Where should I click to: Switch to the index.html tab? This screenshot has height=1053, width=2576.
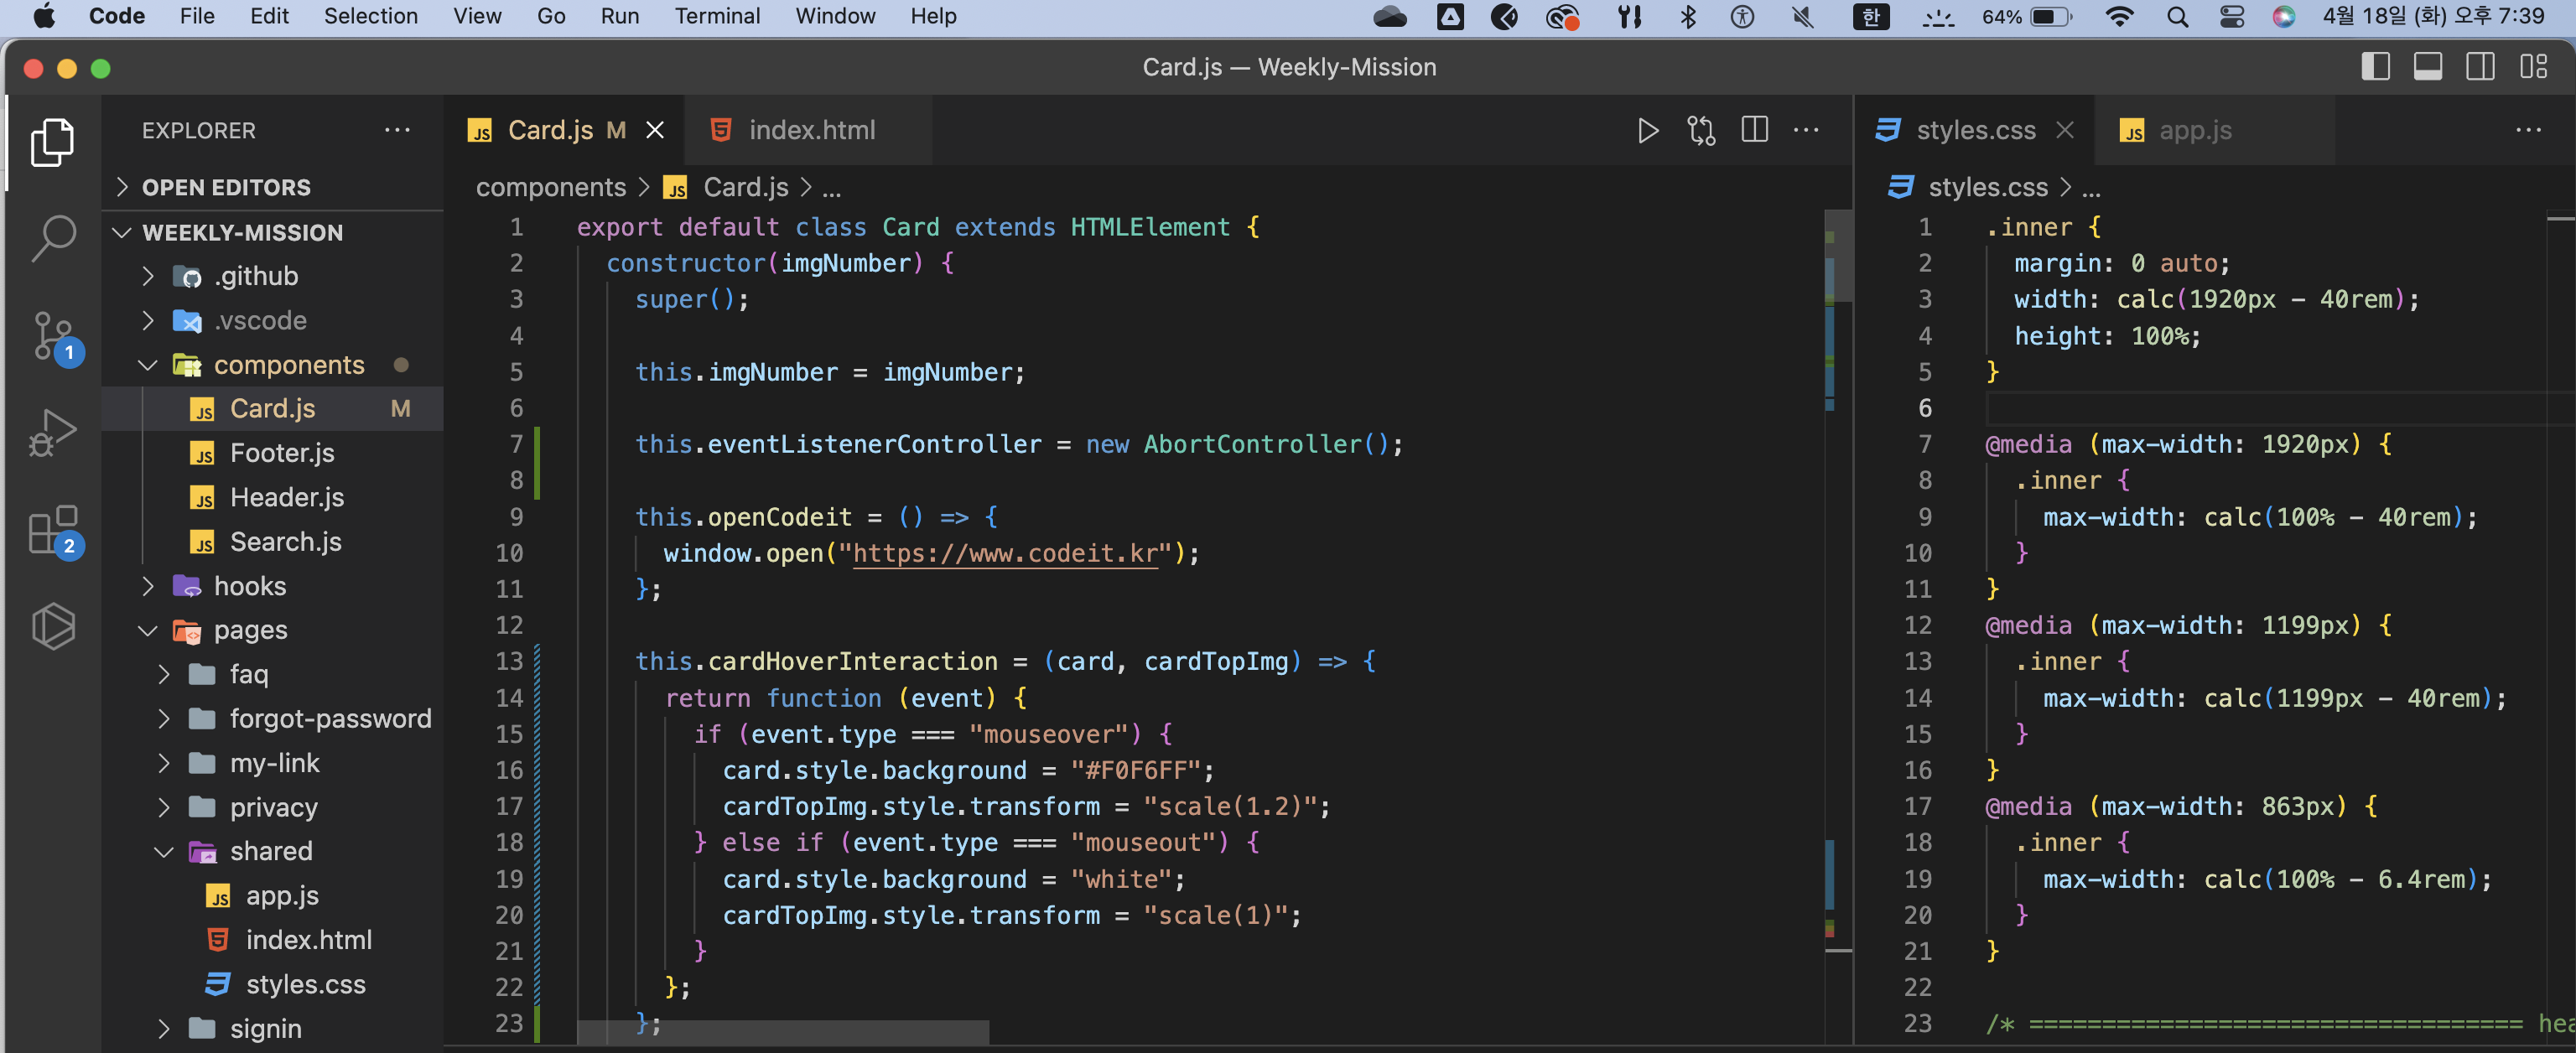pos(810,130)
